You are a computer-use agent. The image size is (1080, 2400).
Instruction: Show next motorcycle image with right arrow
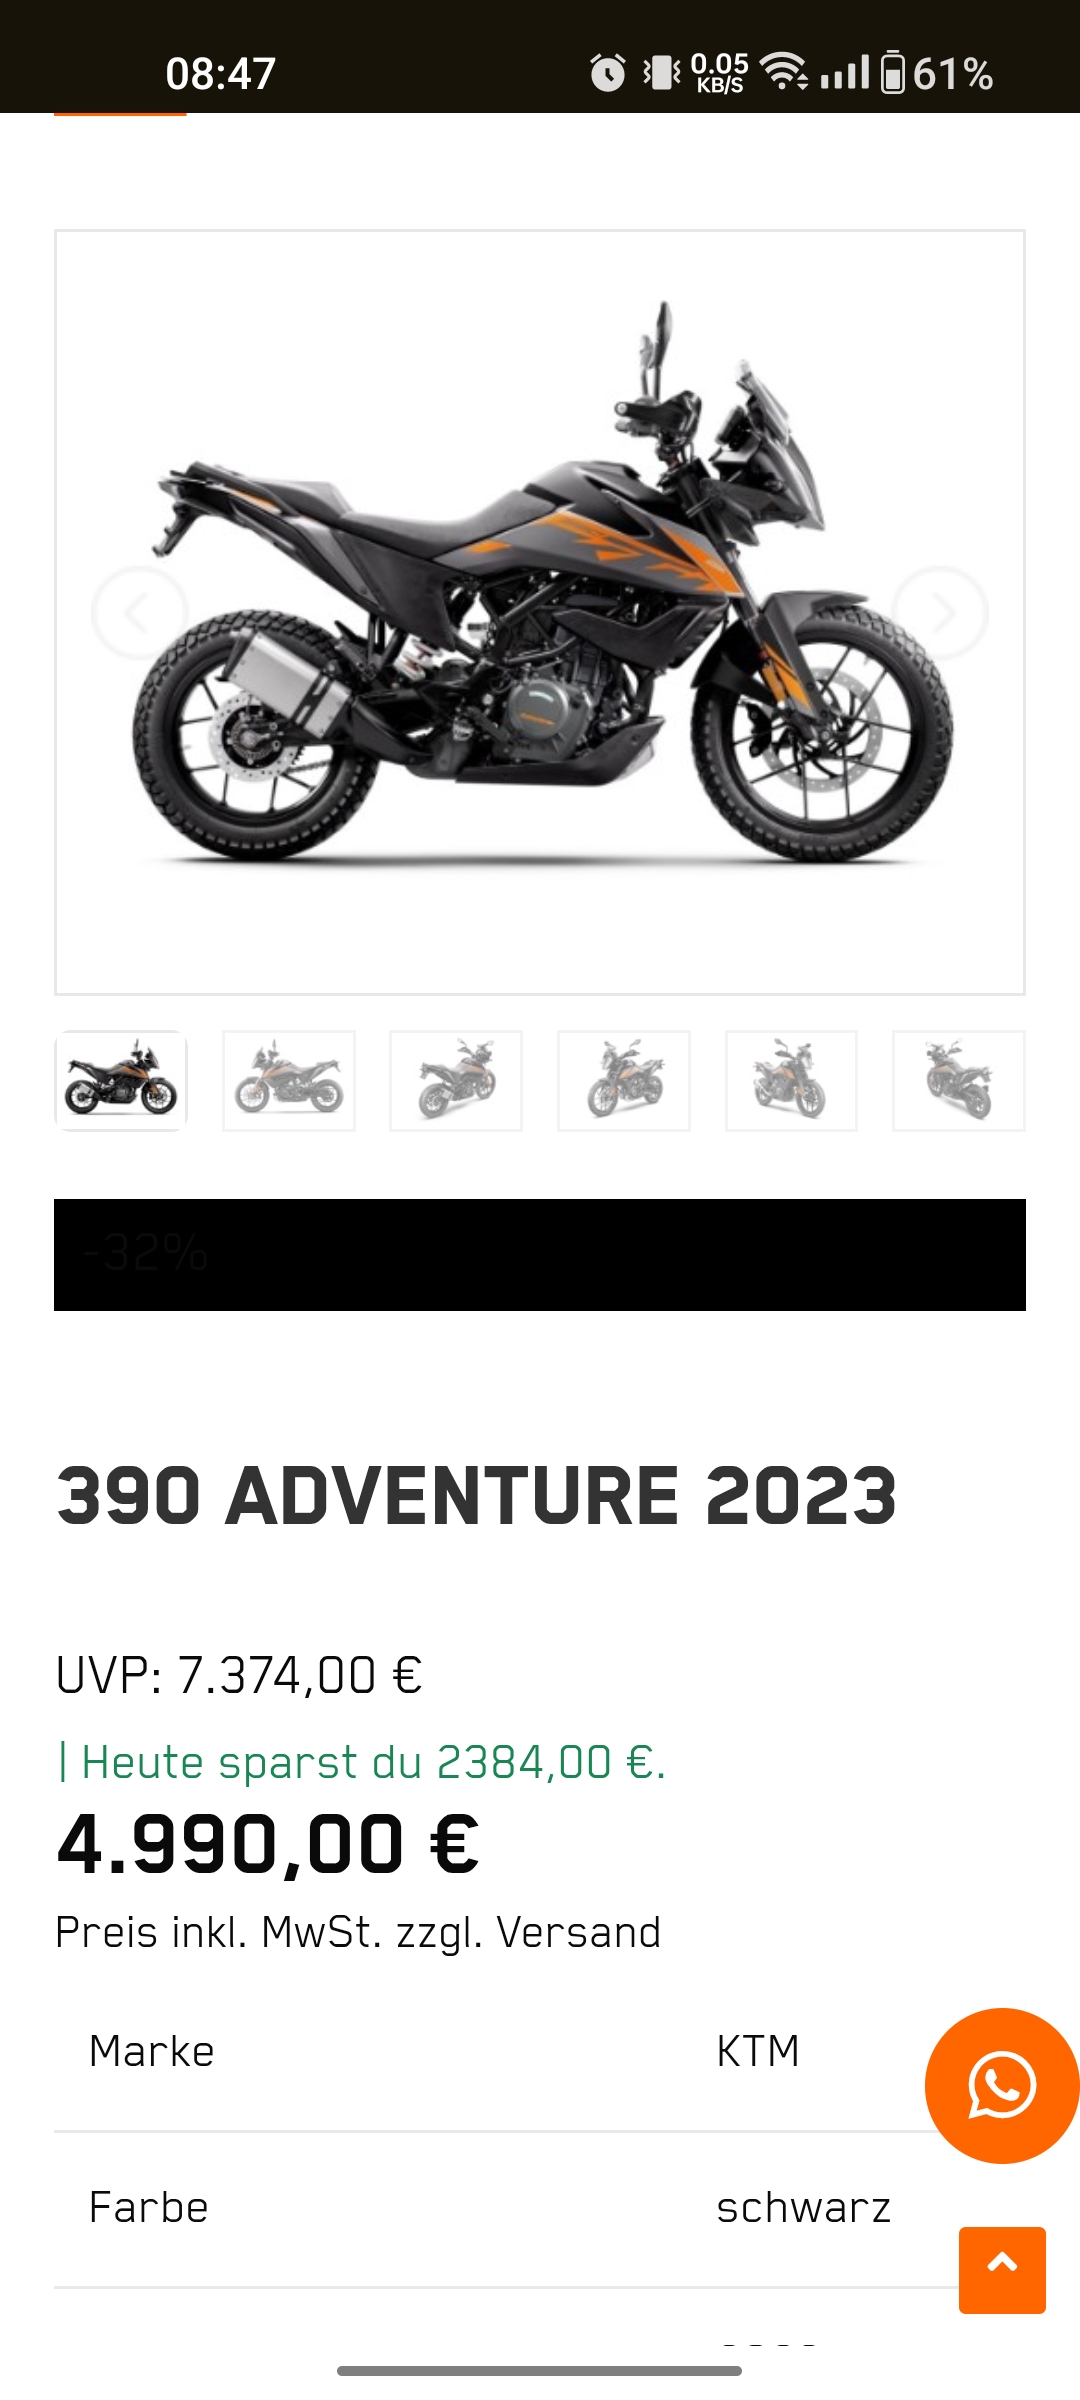(940, 613)
